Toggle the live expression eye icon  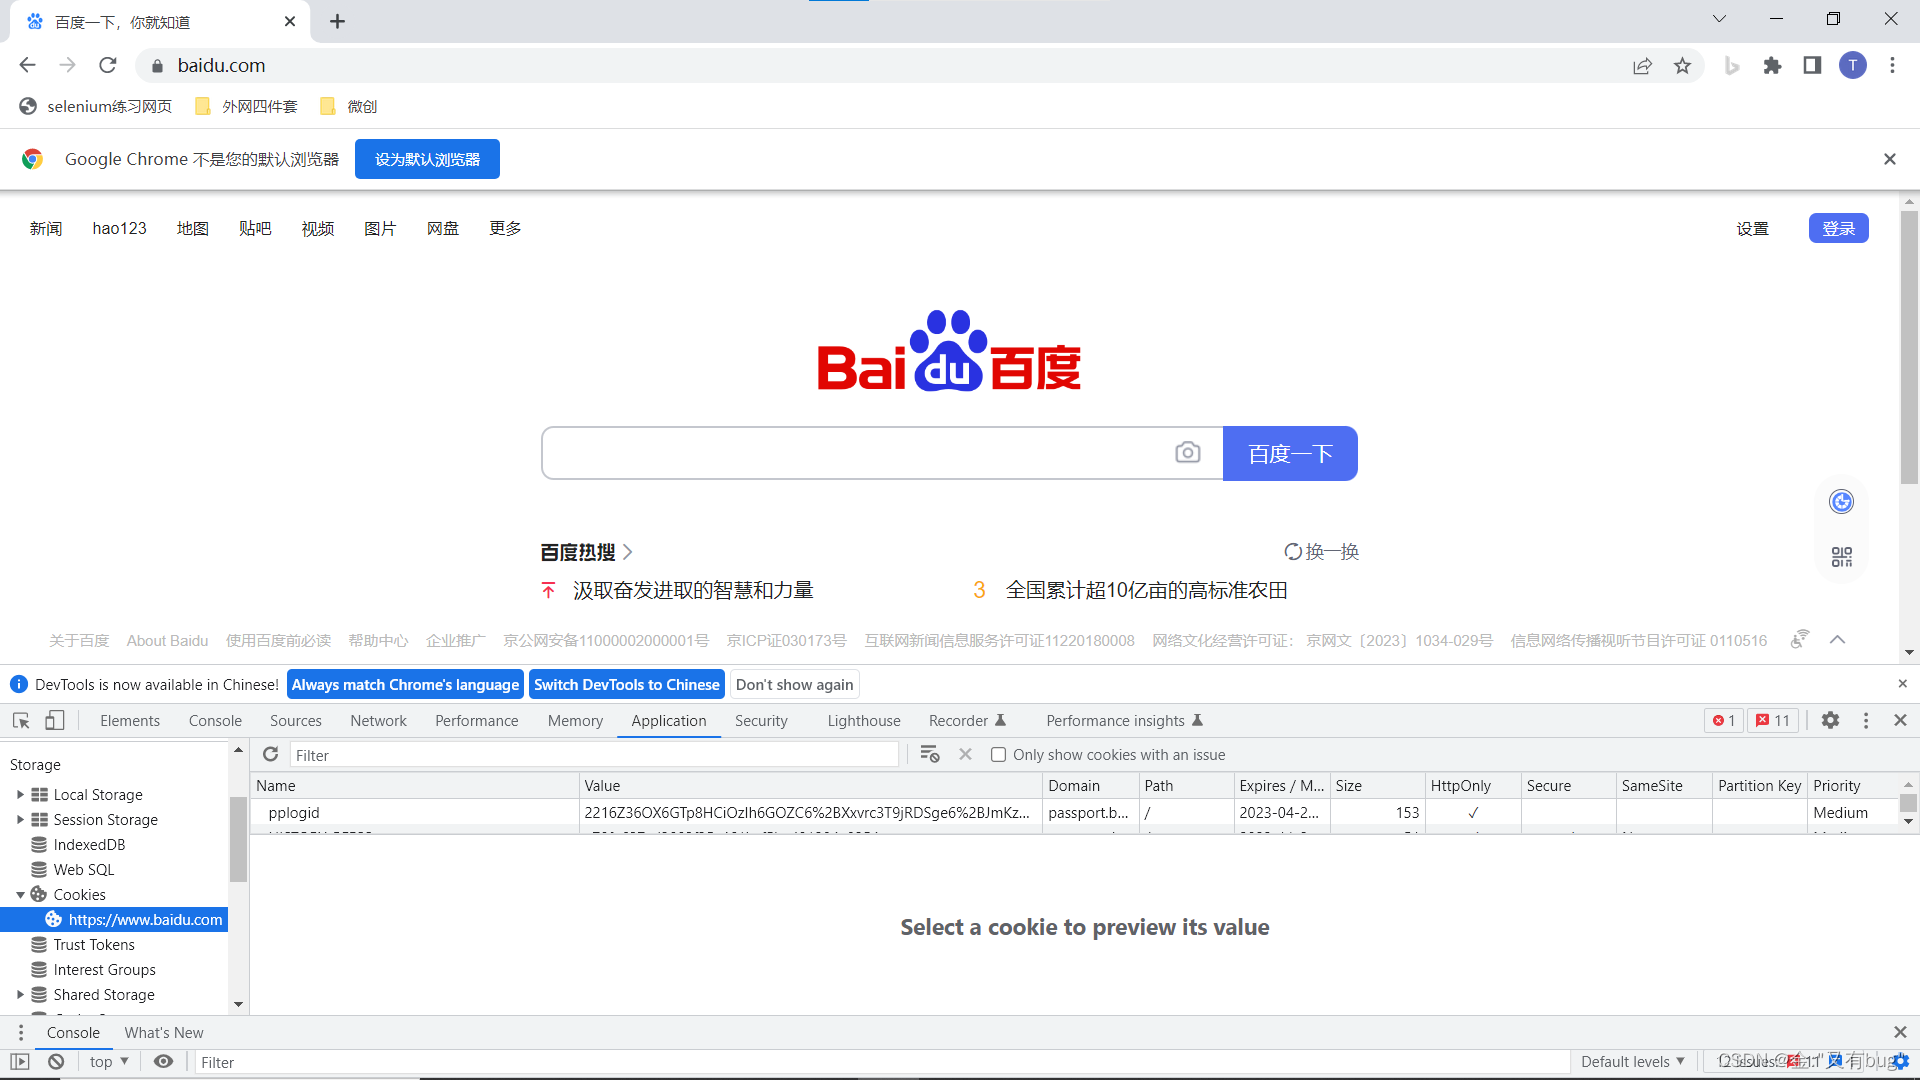click(x=163, y=1062)
